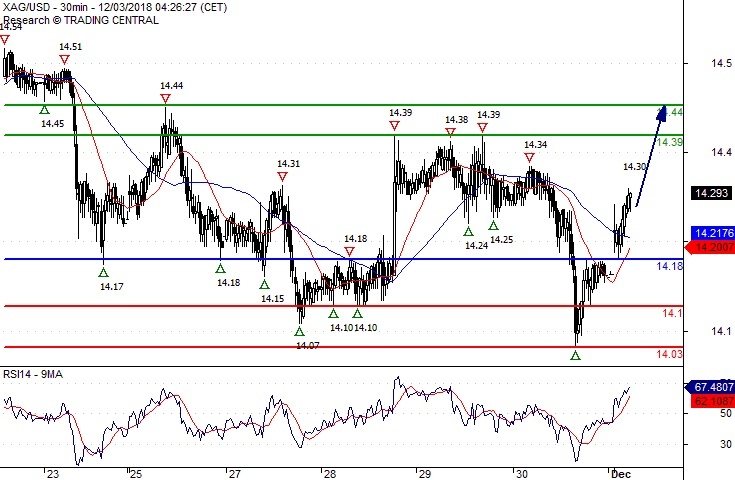Image resolution: width=735 pixels, height=480 pixels.
Task: Click the red triangle marker at 14.34
Action: pos(529,158)
